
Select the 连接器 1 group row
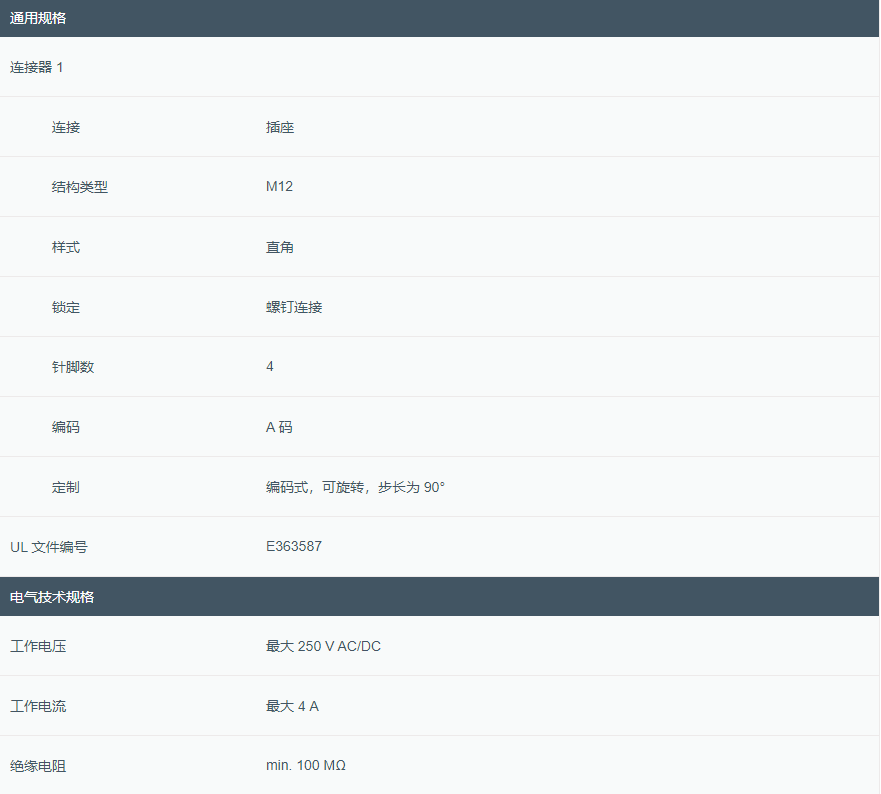(x=37, y=67)
